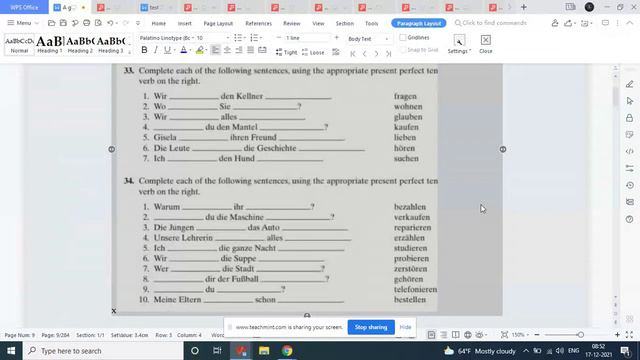The image size is (640, 360).
Task: Set Tight paragraph spacing
Action: (x=287, y=52)
